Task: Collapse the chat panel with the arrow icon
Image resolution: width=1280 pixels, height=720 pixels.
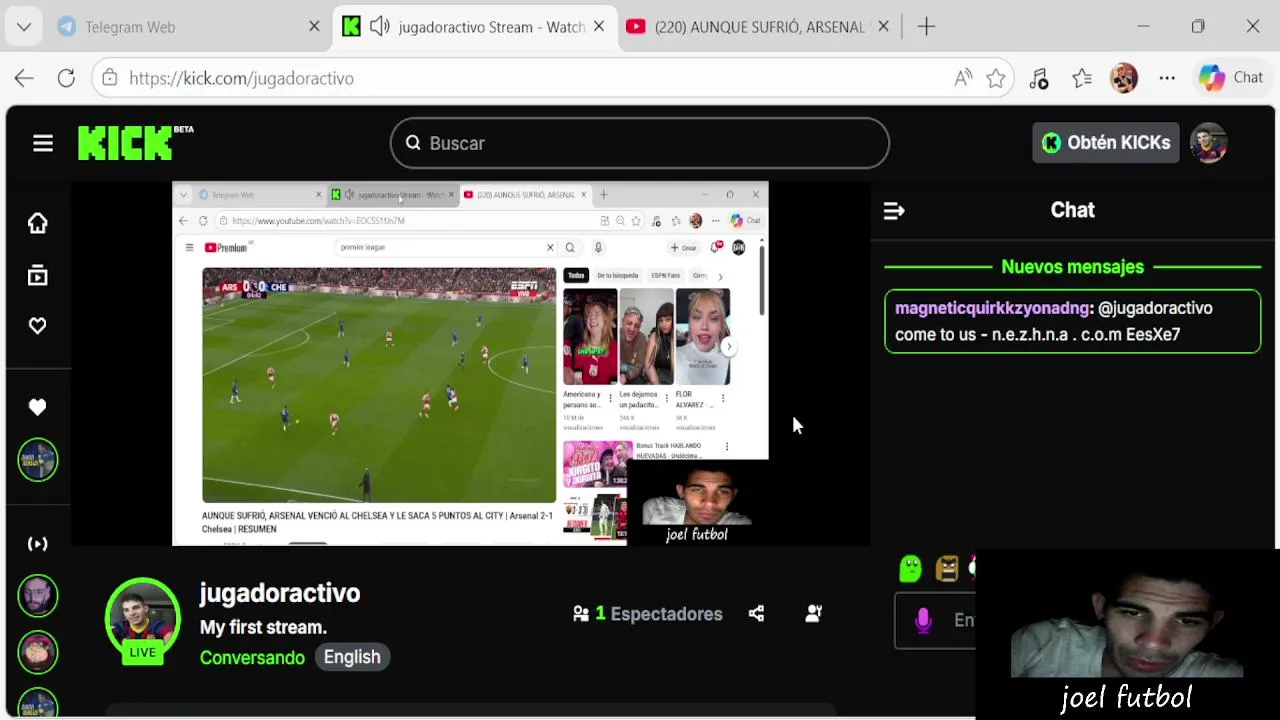Action: click(894, 211)
